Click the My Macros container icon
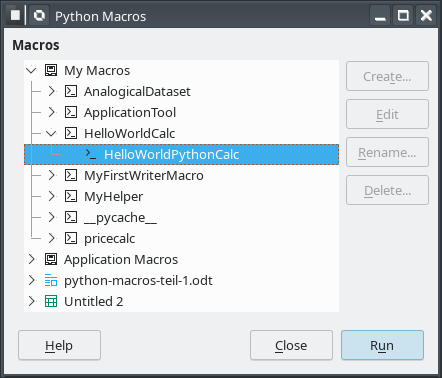 tap(51, 70)
